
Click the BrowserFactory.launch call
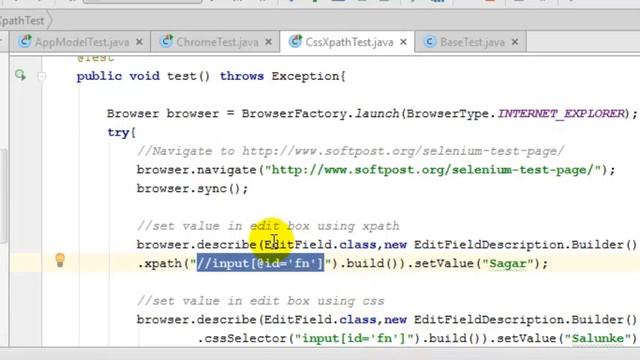tap(320, 113)
